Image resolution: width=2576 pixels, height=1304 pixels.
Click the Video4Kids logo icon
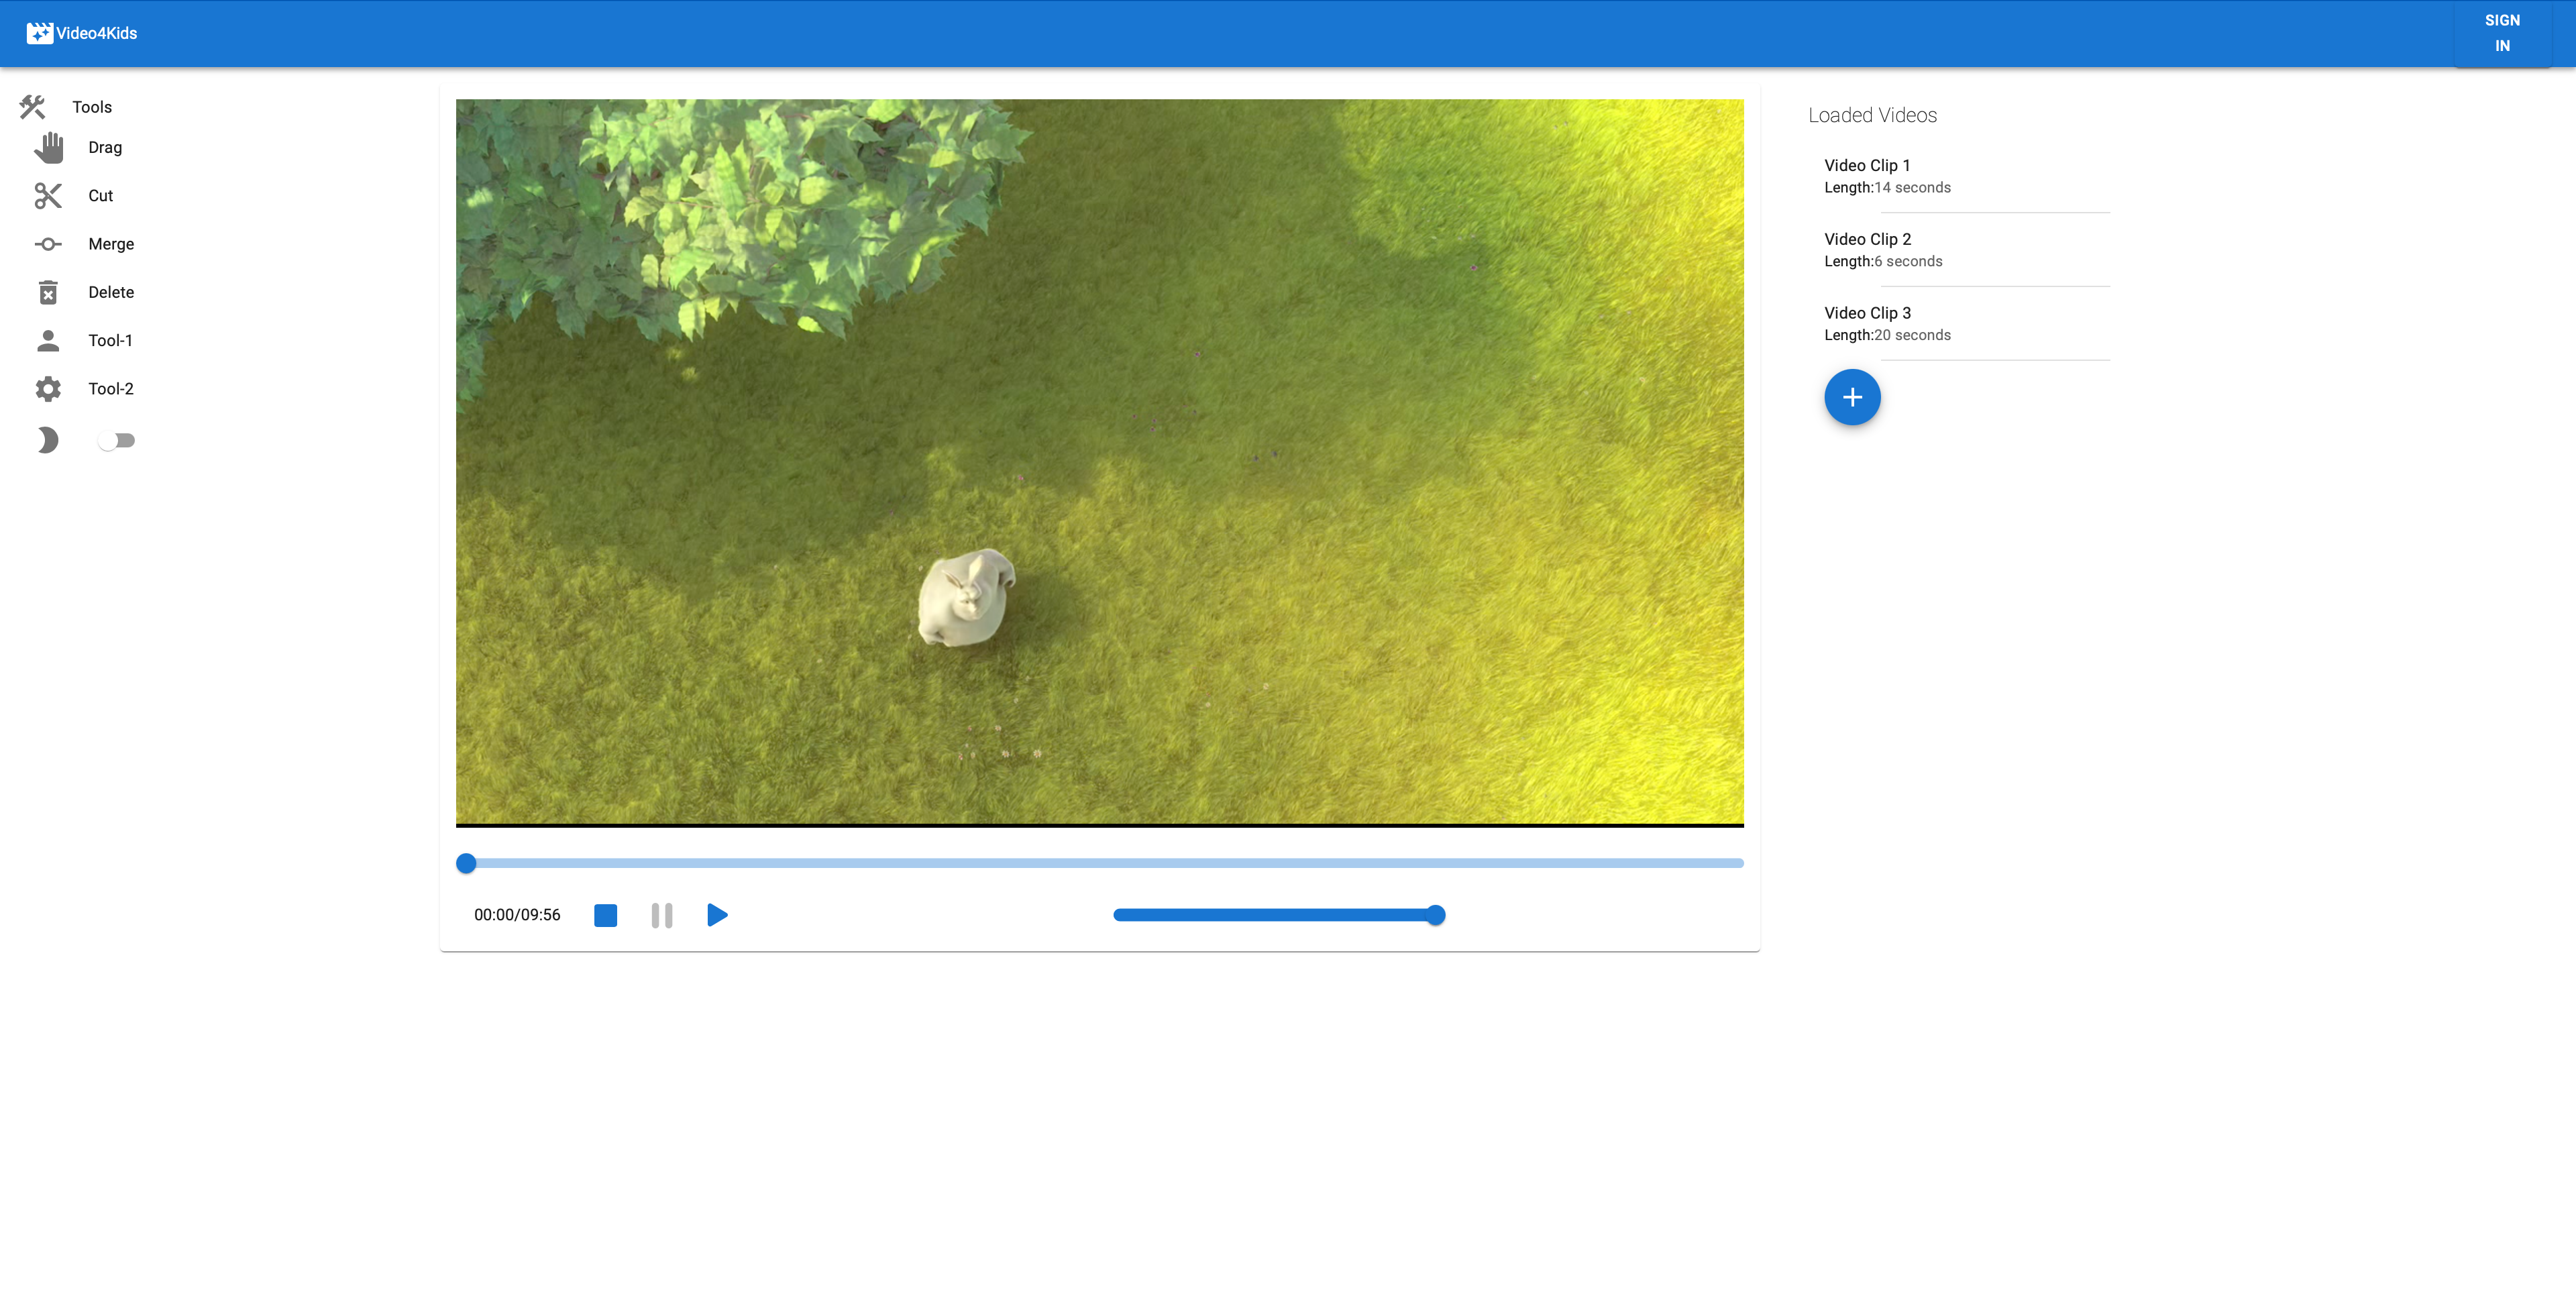[x=39, y=33]
